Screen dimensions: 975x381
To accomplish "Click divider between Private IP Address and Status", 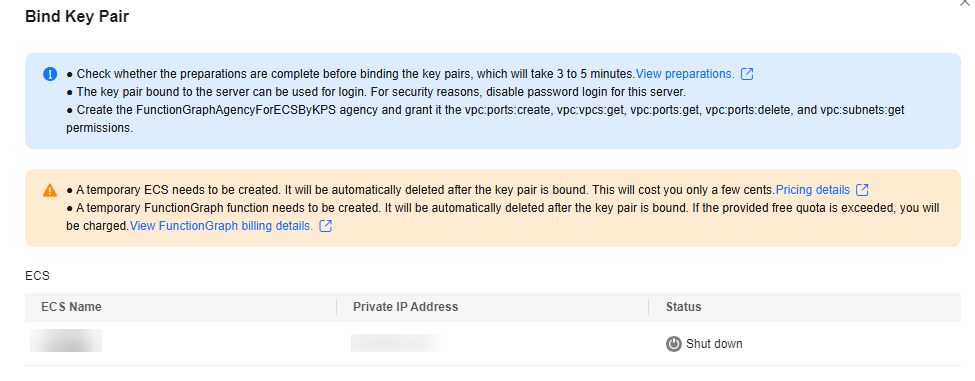I will [649, 307].
